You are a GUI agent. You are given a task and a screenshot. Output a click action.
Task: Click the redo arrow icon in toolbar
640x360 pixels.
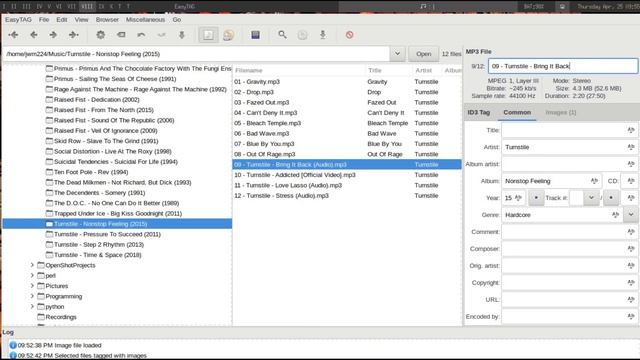tap(162, 35)
